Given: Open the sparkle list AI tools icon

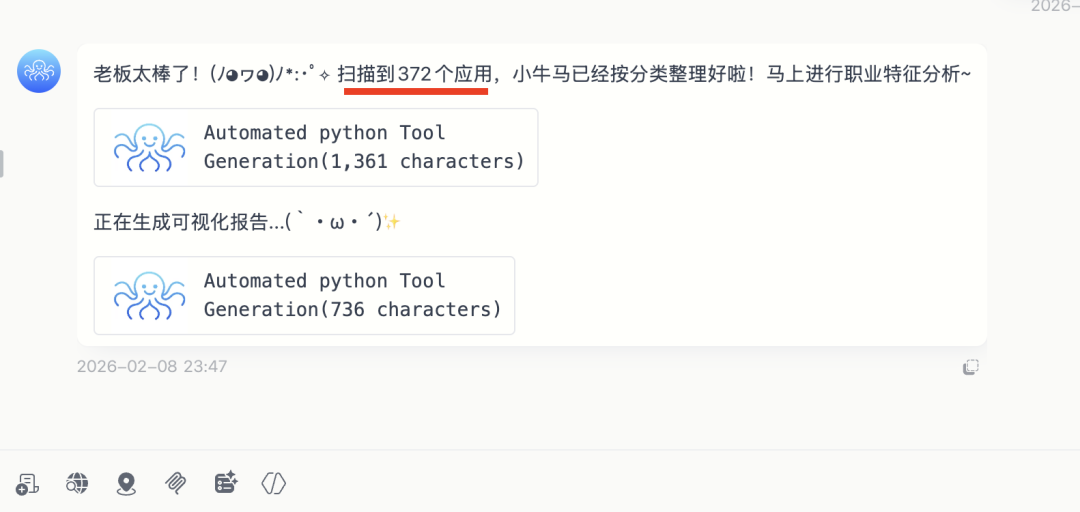Looking at the screenshot, I should pos(225,484).
